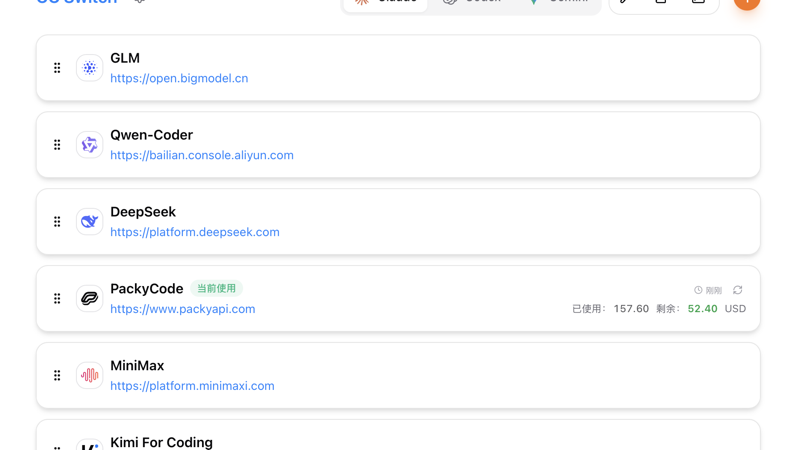Click the remaining balance 52.40
This screenshot has height=450, width=800.
703,309
